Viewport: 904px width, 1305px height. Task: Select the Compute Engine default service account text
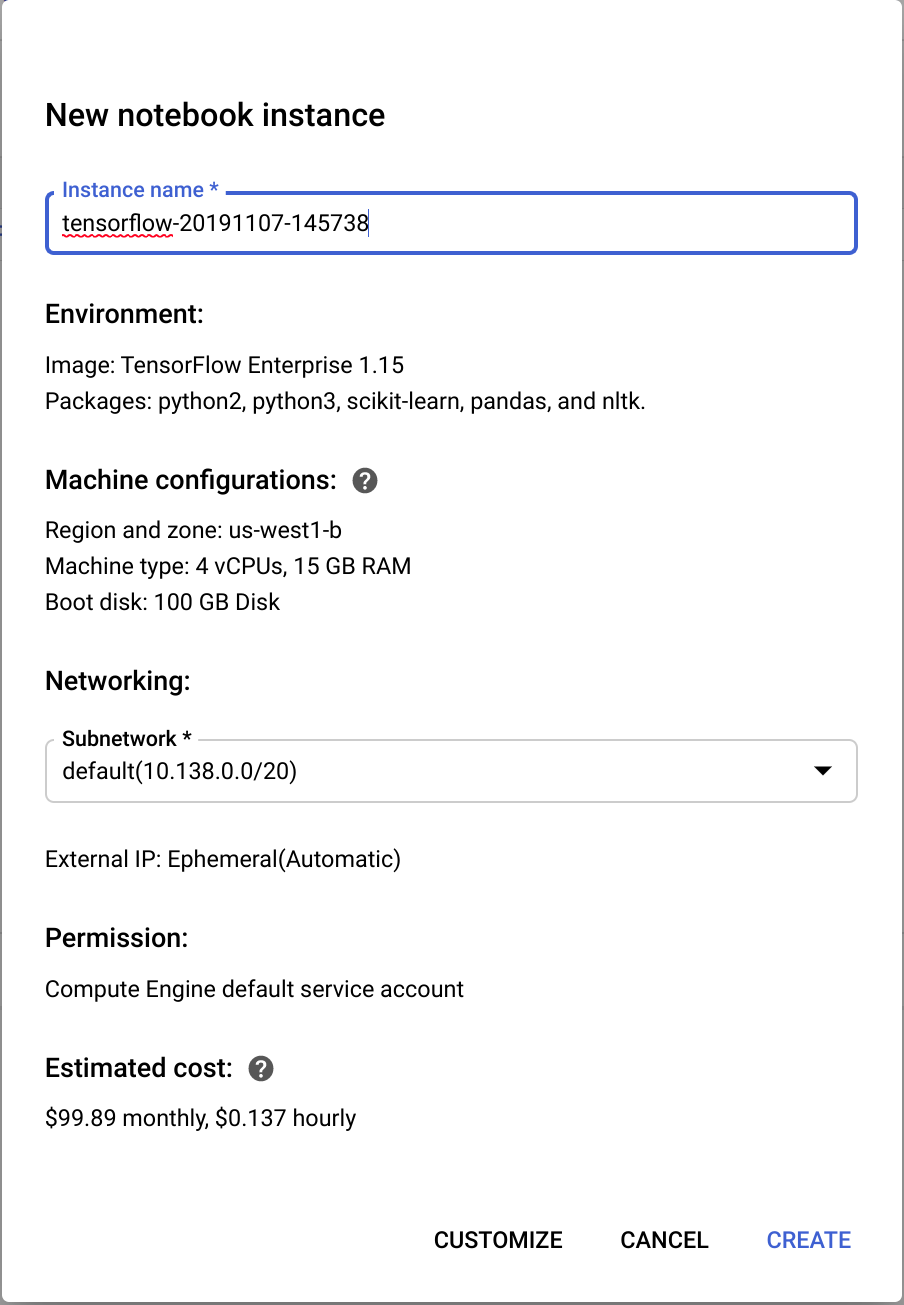click(x=253, y=988)
